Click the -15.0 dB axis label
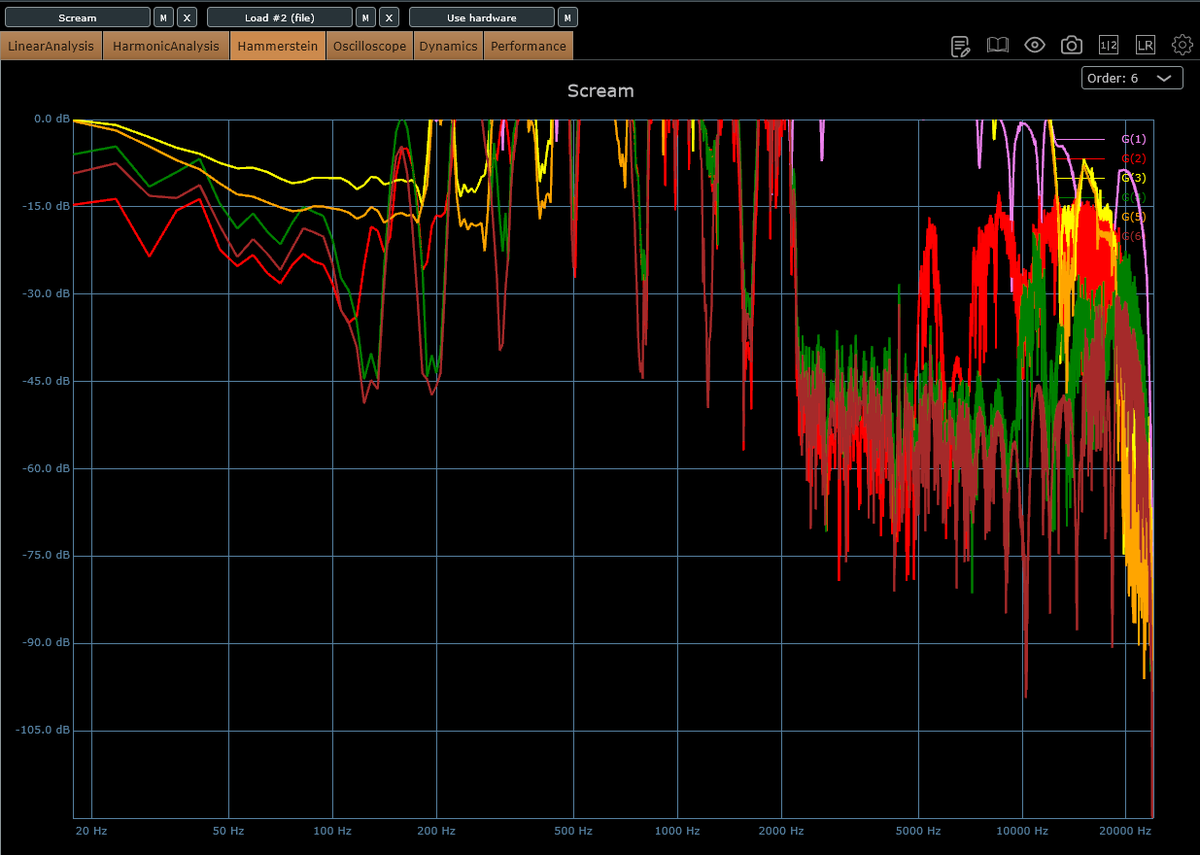The image size is (1200, 855). point(46,206)
